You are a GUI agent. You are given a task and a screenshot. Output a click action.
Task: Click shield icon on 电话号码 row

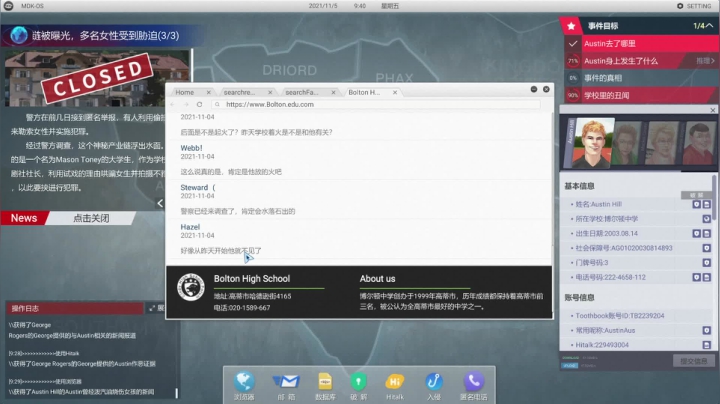click(x=697, y=277)
